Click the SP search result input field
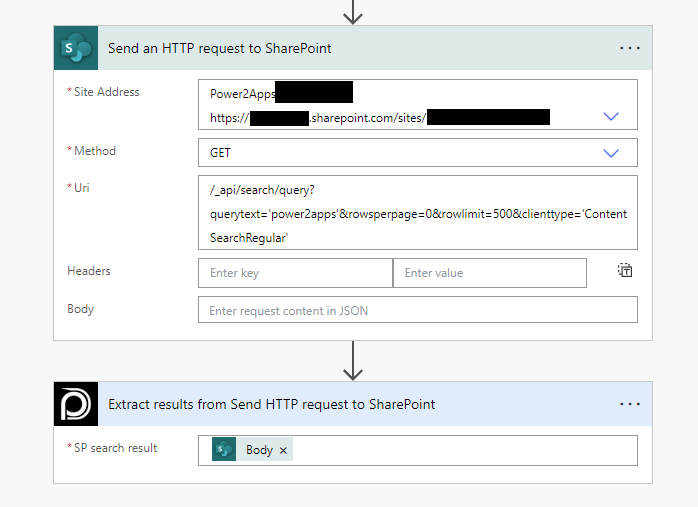The width and height of the screenshot is (698, 507). click(x=460, y=450)
